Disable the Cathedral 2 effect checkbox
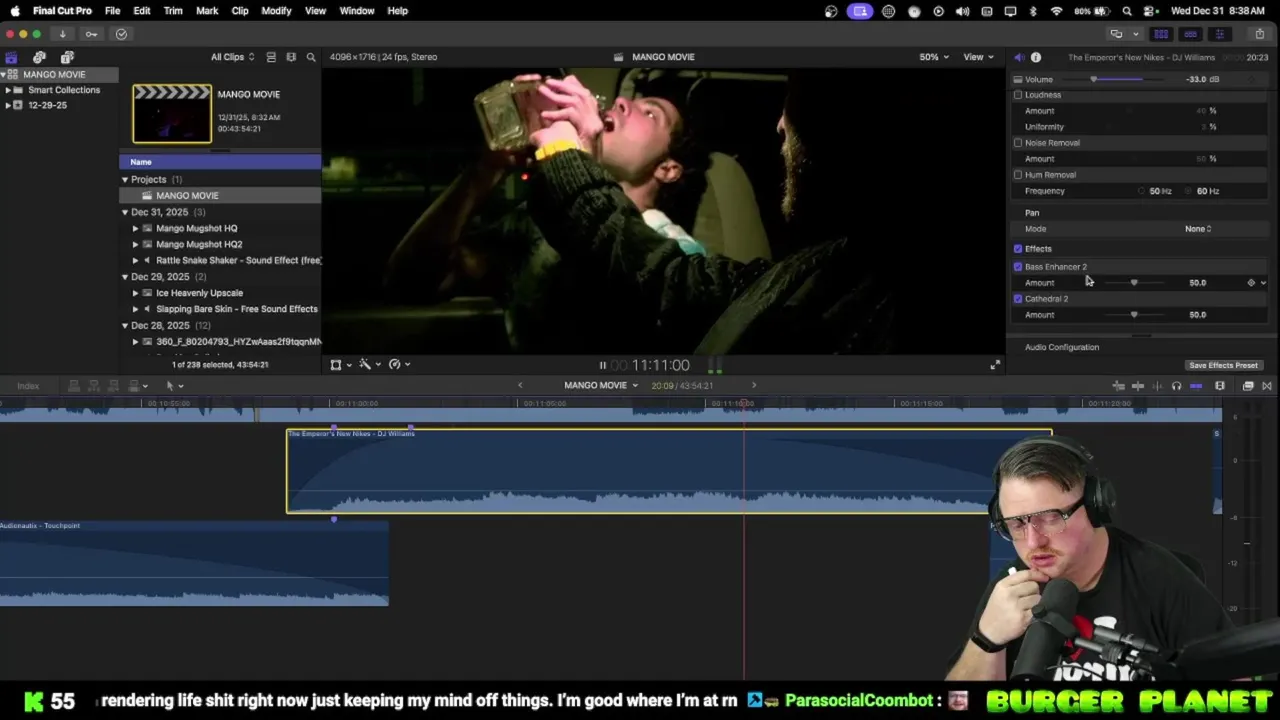The width and height of the screenshot is (1280, 720). click(x=1018, y=299)
